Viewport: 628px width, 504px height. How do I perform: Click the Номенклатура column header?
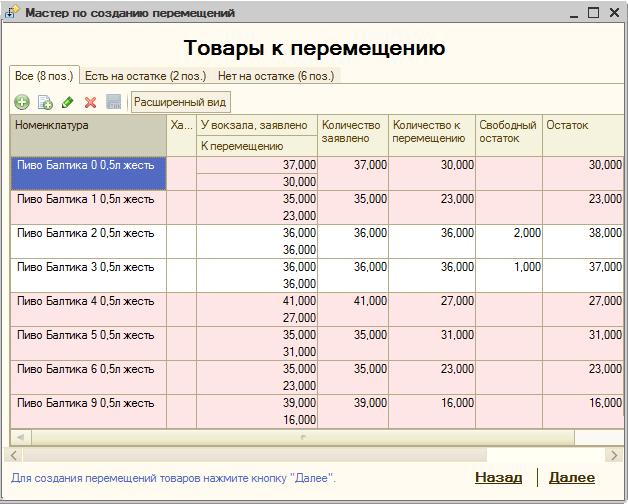tap(89, 135)
